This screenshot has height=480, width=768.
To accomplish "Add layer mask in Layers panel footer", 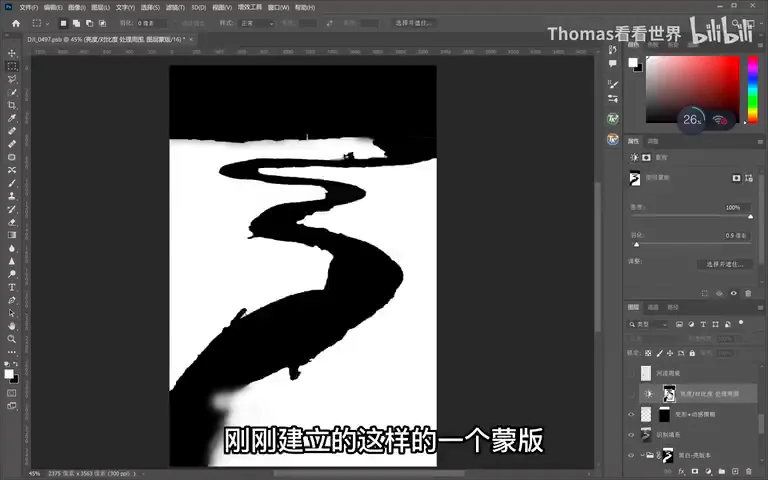I will pyautogui.click(x=695, y=471).
